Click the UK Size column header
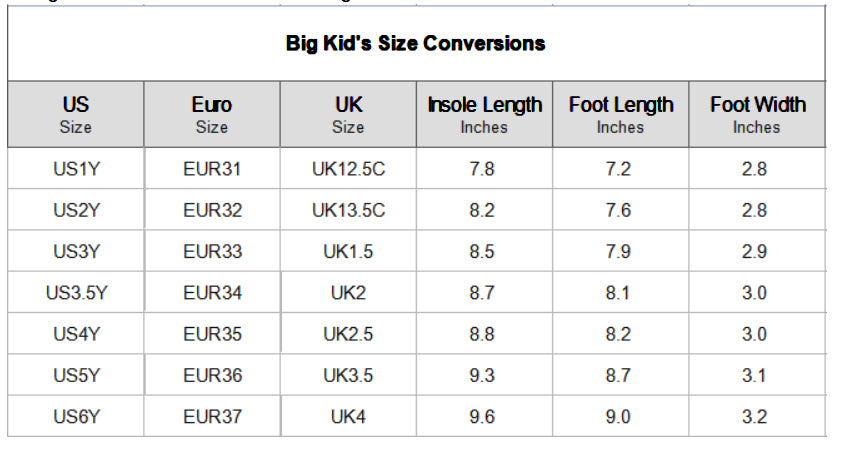This screenshot has height=454, width=841. (348, 115)
